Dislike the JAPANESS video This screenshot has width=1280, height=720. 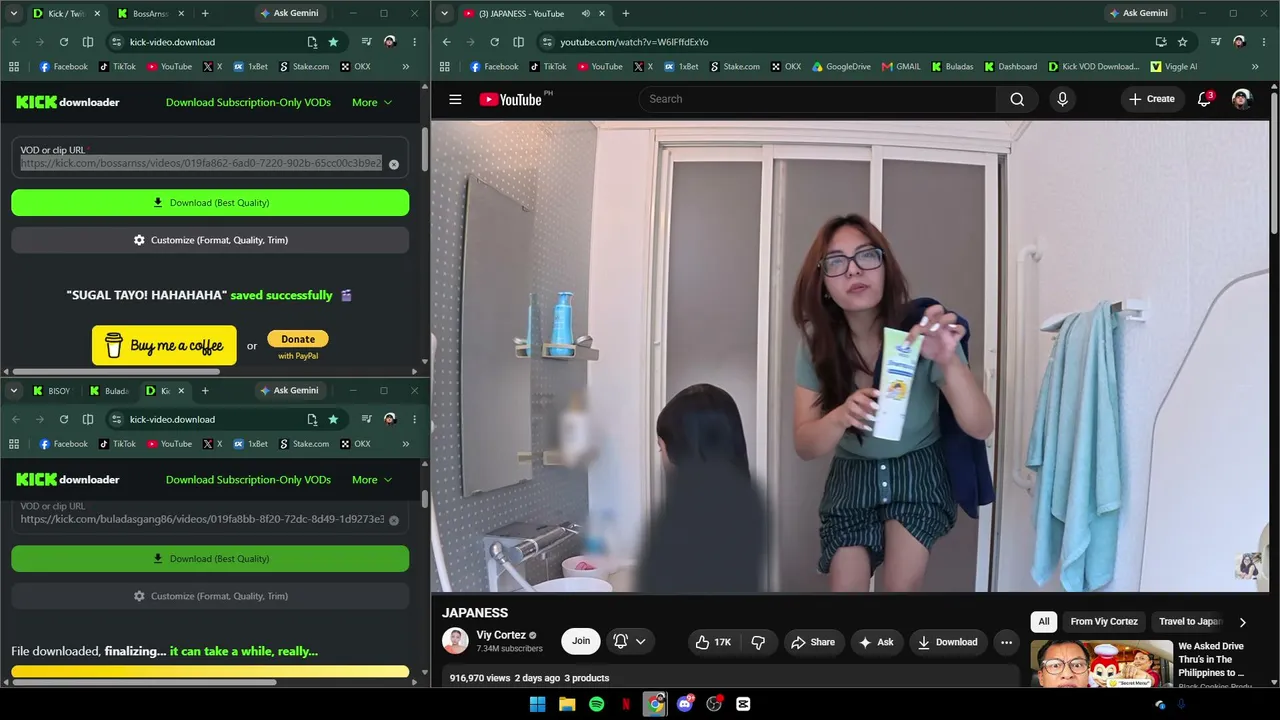pos(758,642)
